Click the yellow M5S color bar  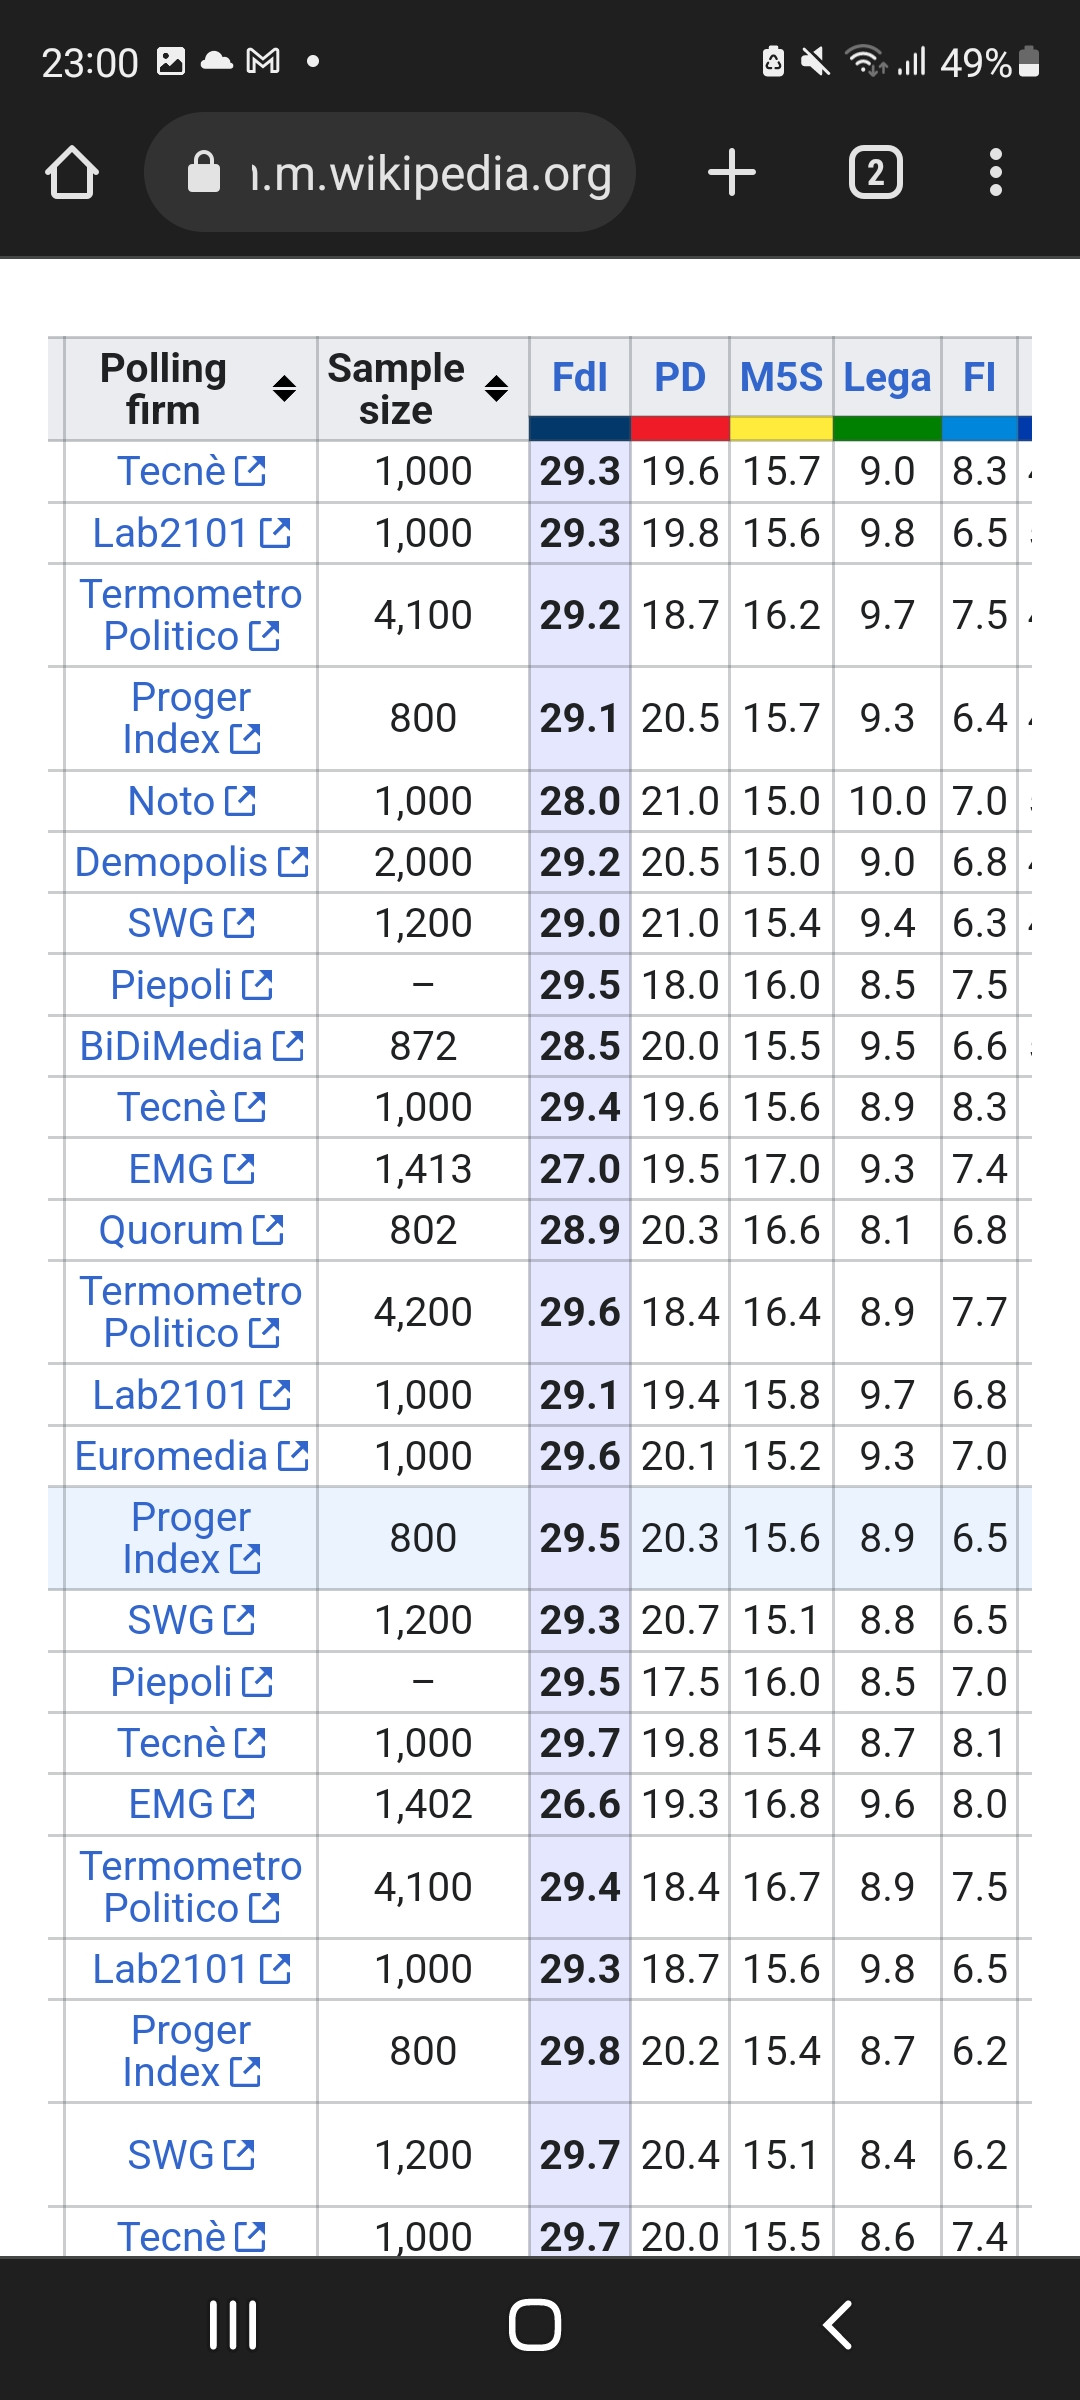(x=781, y=429)
